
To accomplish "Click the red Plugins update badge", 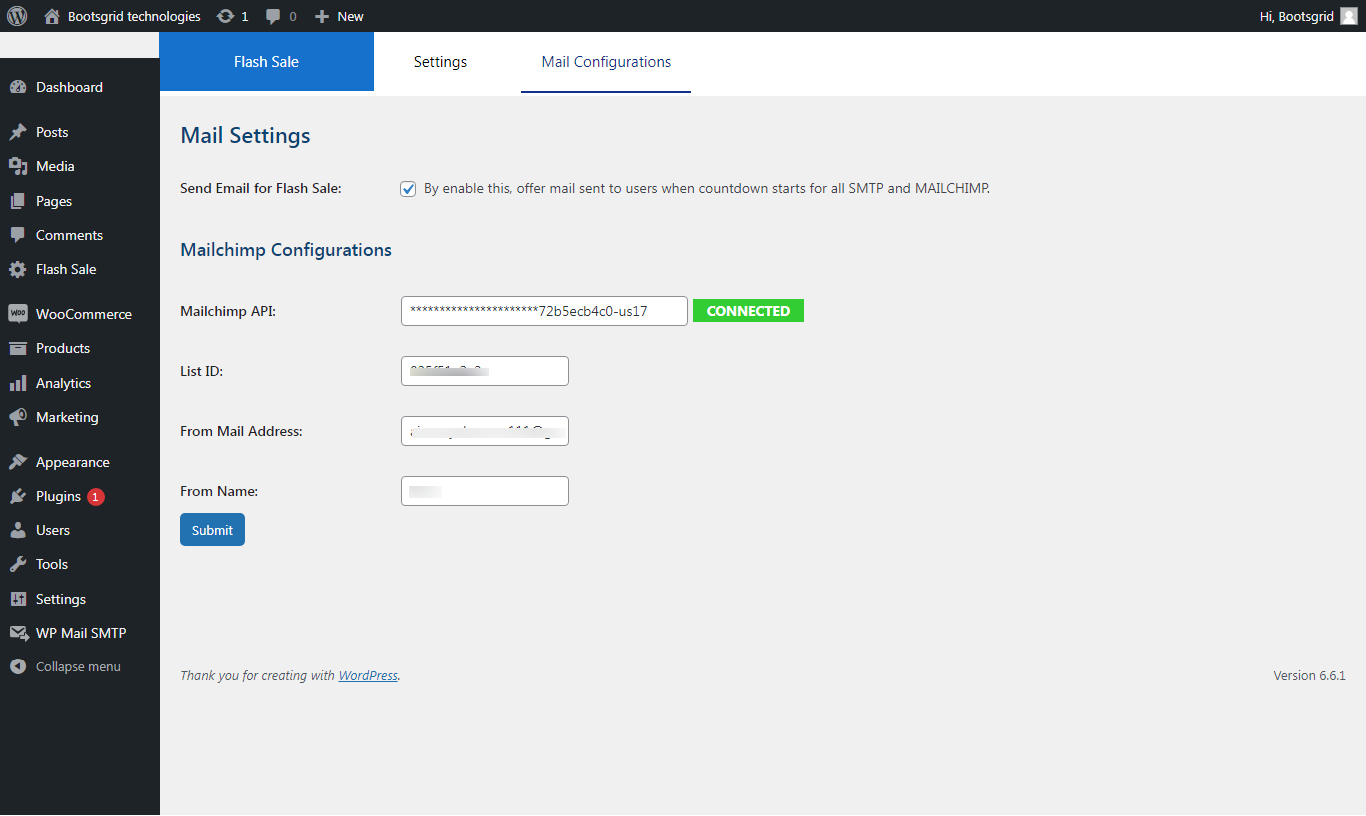I will (x=95, y=496).
